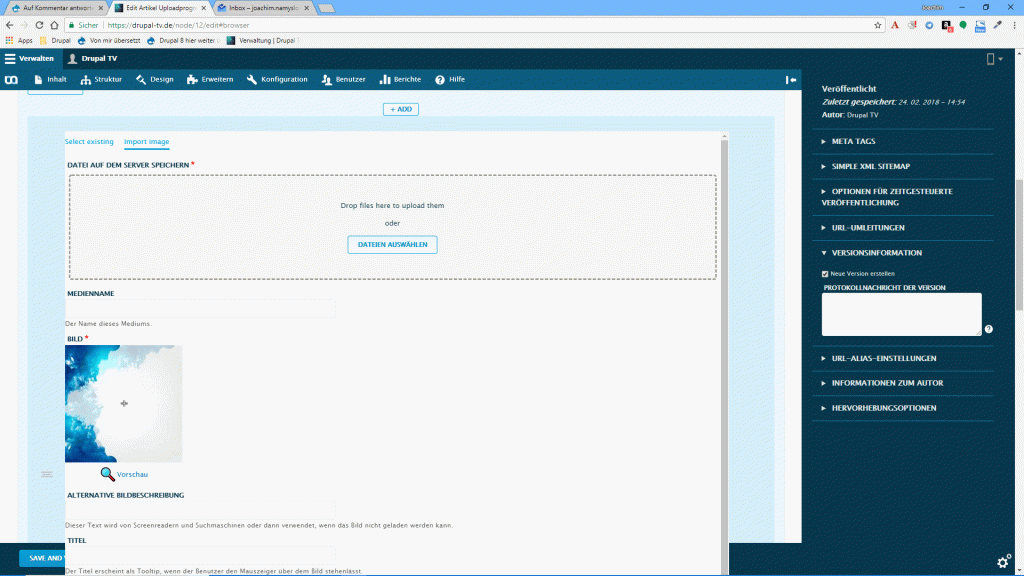Expand the Simple XML Sitemap section
Viewport: 1024px width, 576px height.
pos(870,166)
